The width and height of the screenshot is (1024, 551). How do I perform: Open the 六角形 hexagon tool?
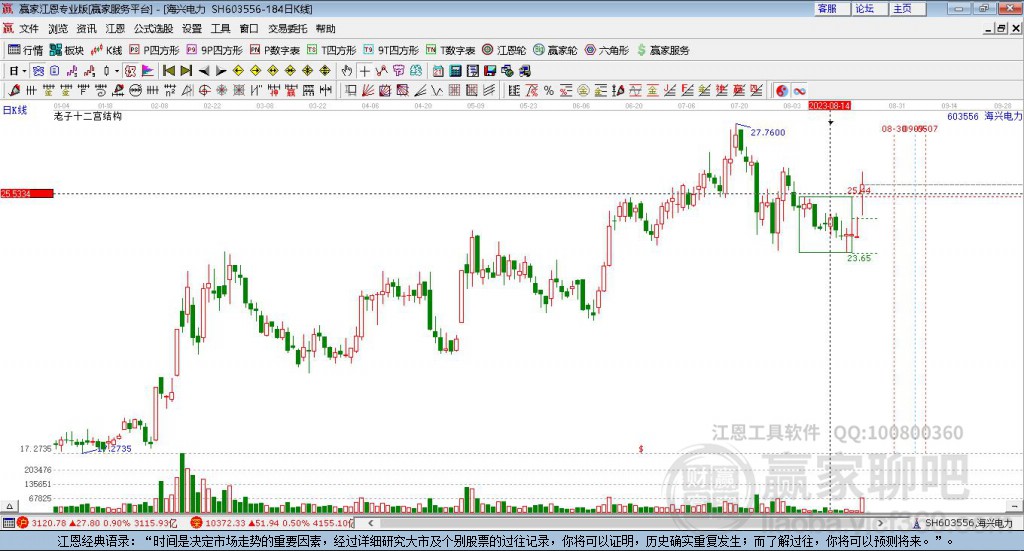pos(607,50)
